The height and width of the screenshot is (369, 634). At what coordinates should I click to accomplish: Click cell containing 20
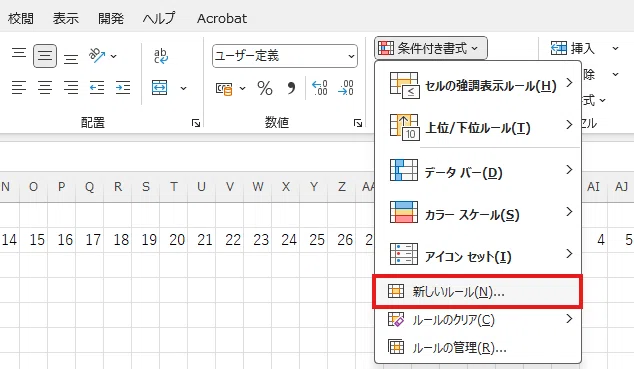(x=173, y=240)
